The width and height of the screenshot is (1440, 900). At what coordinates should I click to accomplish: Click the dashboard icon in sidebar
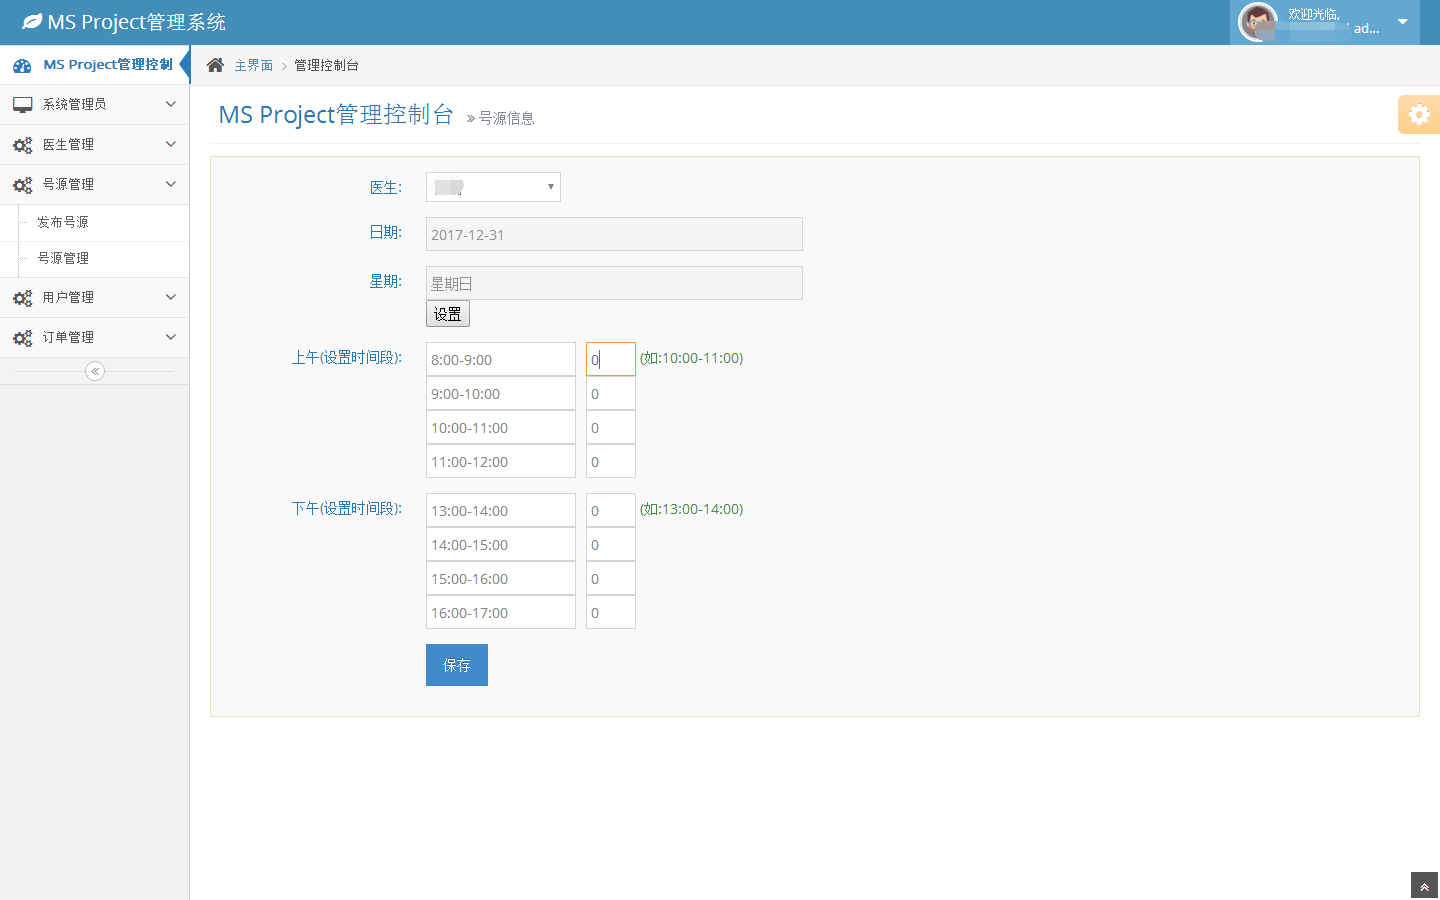pos(22,65)
